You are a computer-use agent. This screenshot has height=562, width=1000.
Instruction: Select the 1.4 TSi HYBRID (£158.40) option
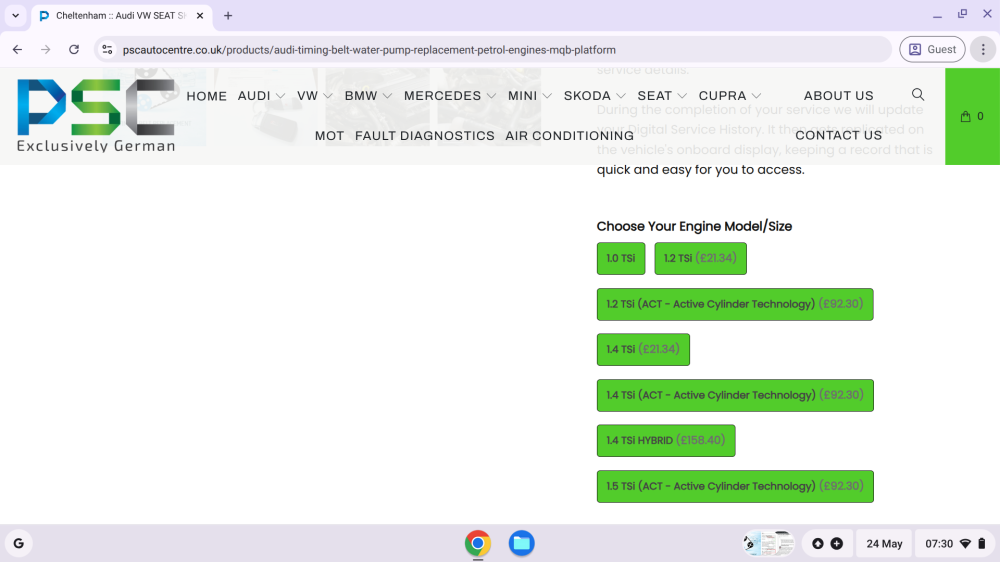[x=666, y=441]
